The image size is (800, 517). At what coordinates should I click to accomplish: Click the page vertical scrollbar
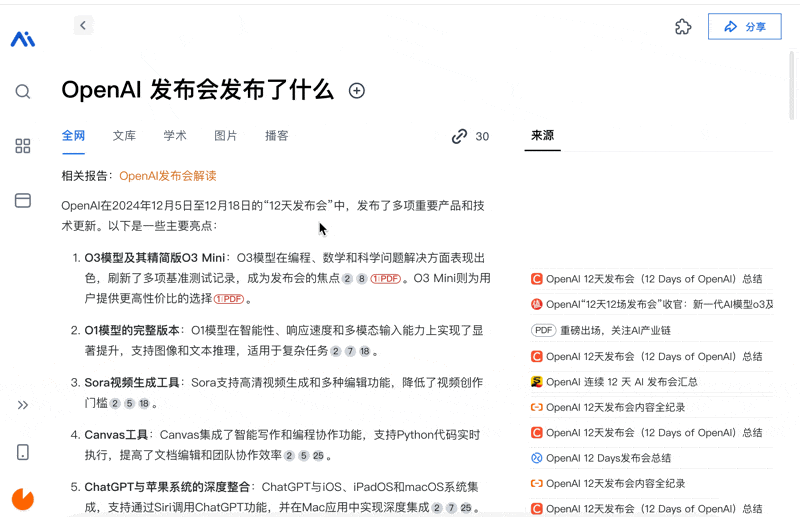pyautogui.click(x=792, y=86)
